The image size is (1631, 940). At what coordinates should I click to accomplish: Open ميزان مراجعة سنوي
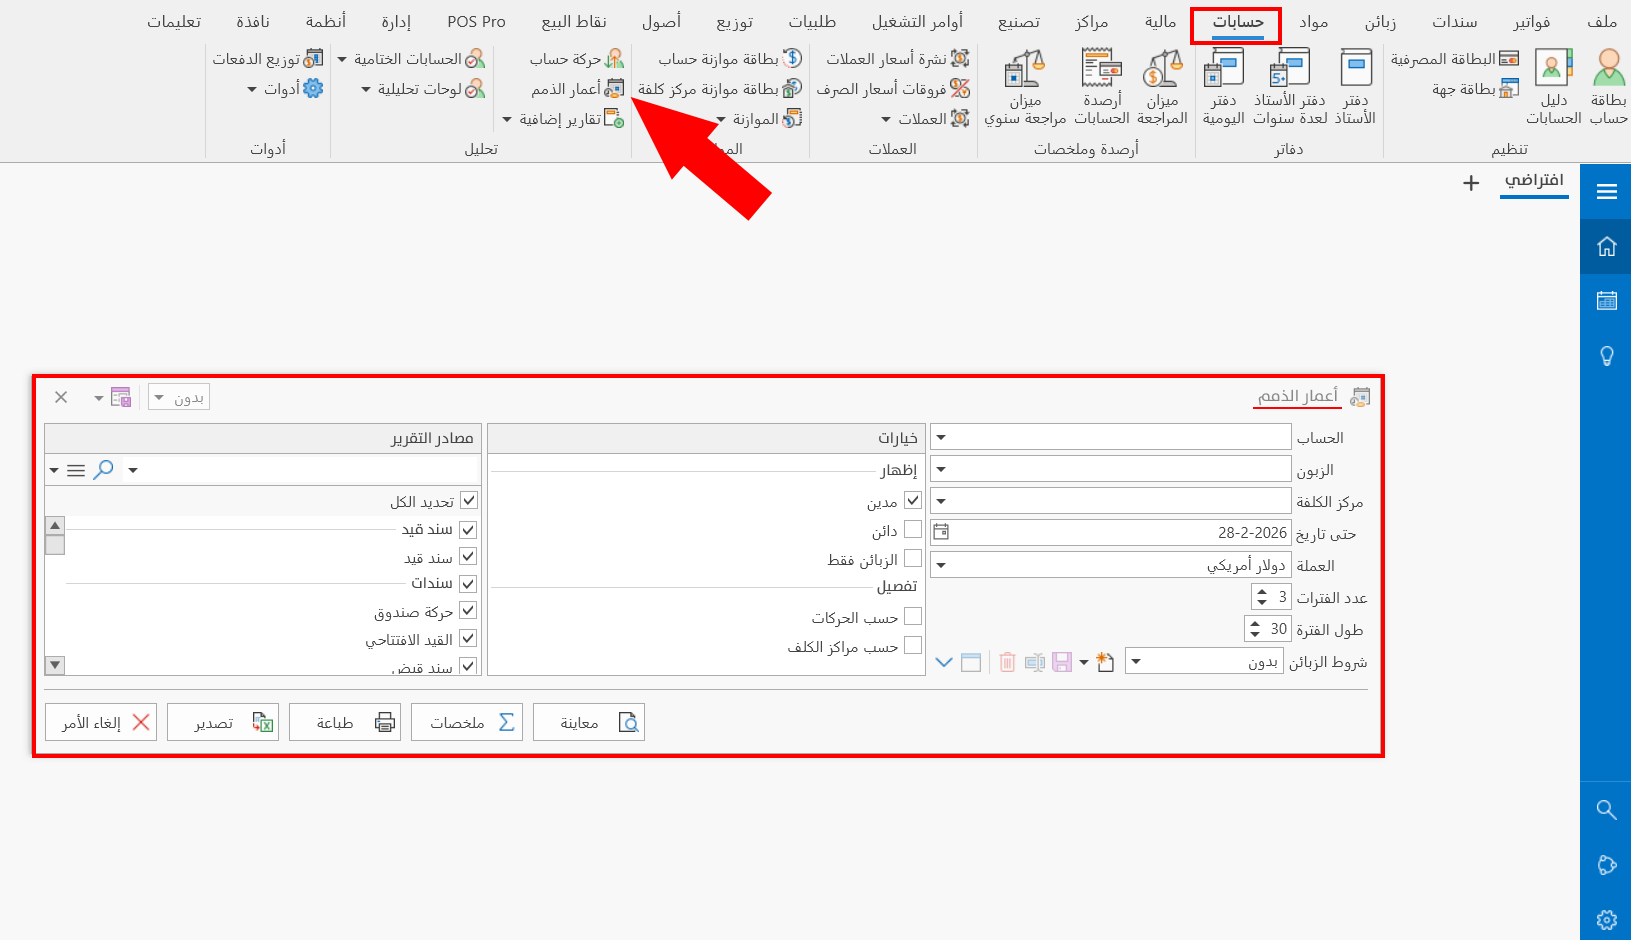[1025, 88]
